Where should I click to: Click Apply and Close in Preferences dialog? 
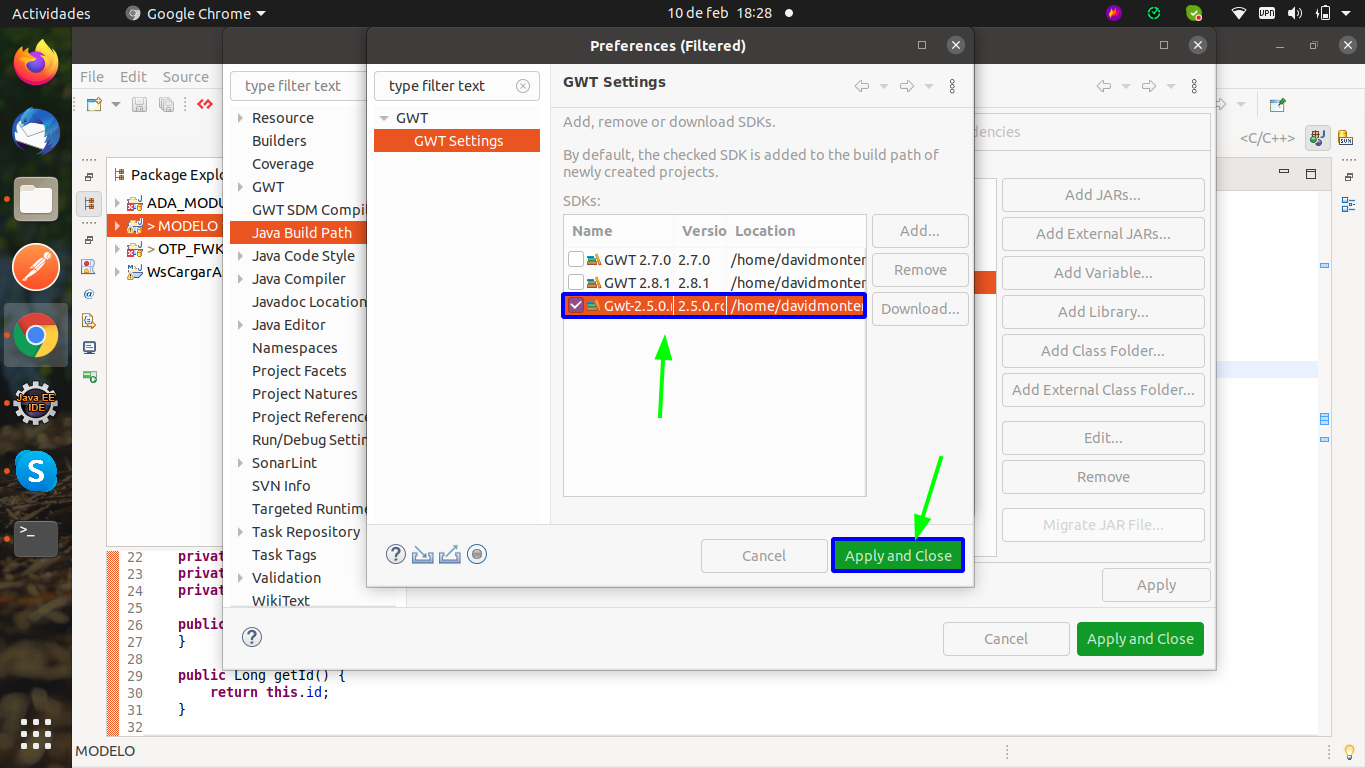(898, 556)
